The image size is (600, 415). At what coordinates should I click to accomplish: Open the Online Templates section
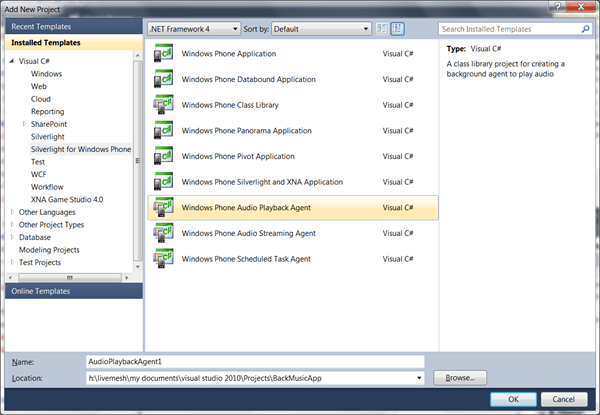[x=74, y=291]
